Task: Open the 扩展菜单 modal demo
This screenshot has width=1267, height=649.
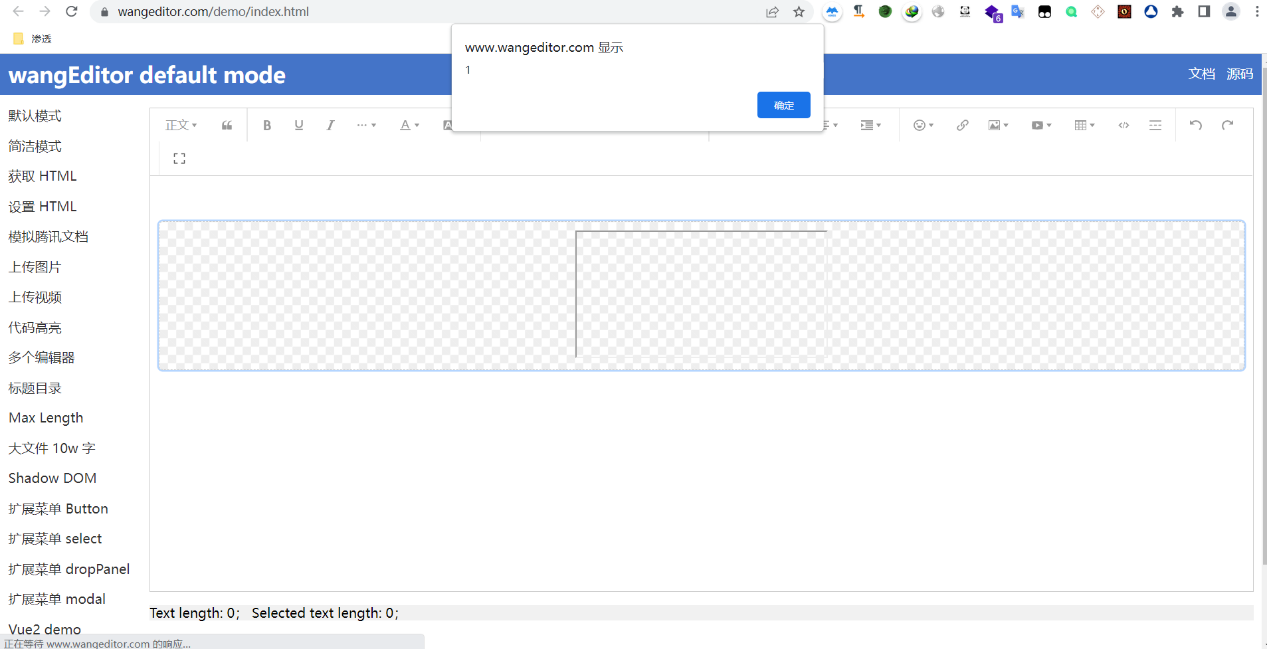Action: pyautogui.click(x=57, y=599)
